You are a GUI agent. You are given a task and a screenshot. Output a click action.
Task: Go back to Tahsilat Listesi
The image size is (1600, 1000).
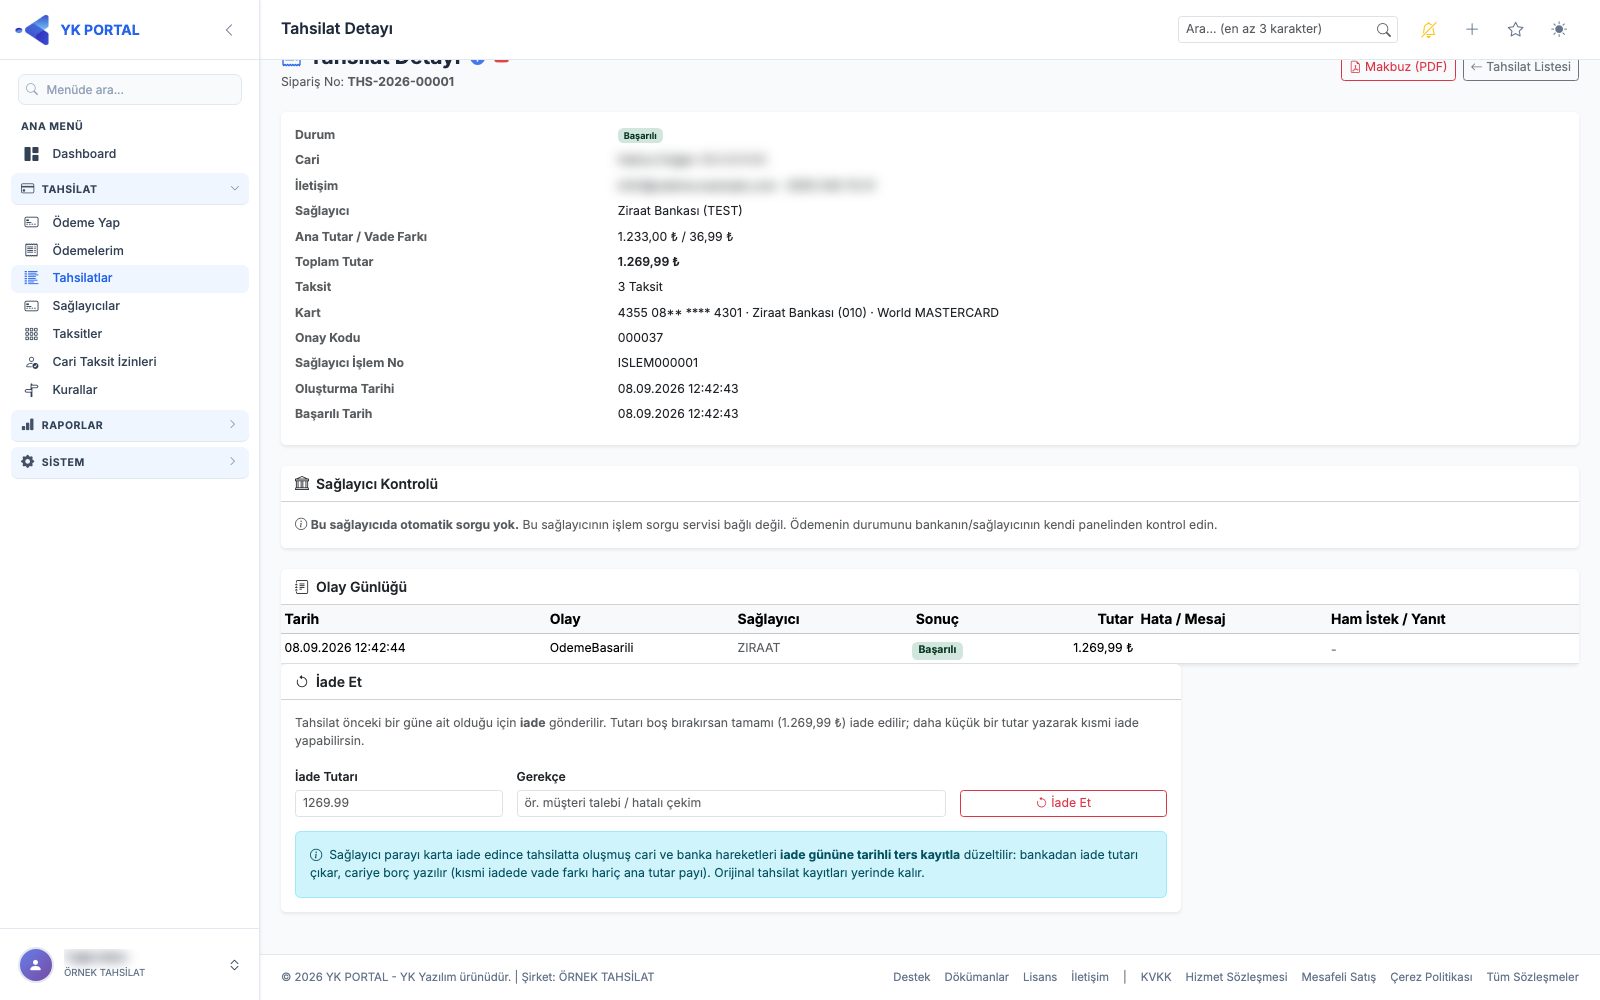[x=1520, y=68]
